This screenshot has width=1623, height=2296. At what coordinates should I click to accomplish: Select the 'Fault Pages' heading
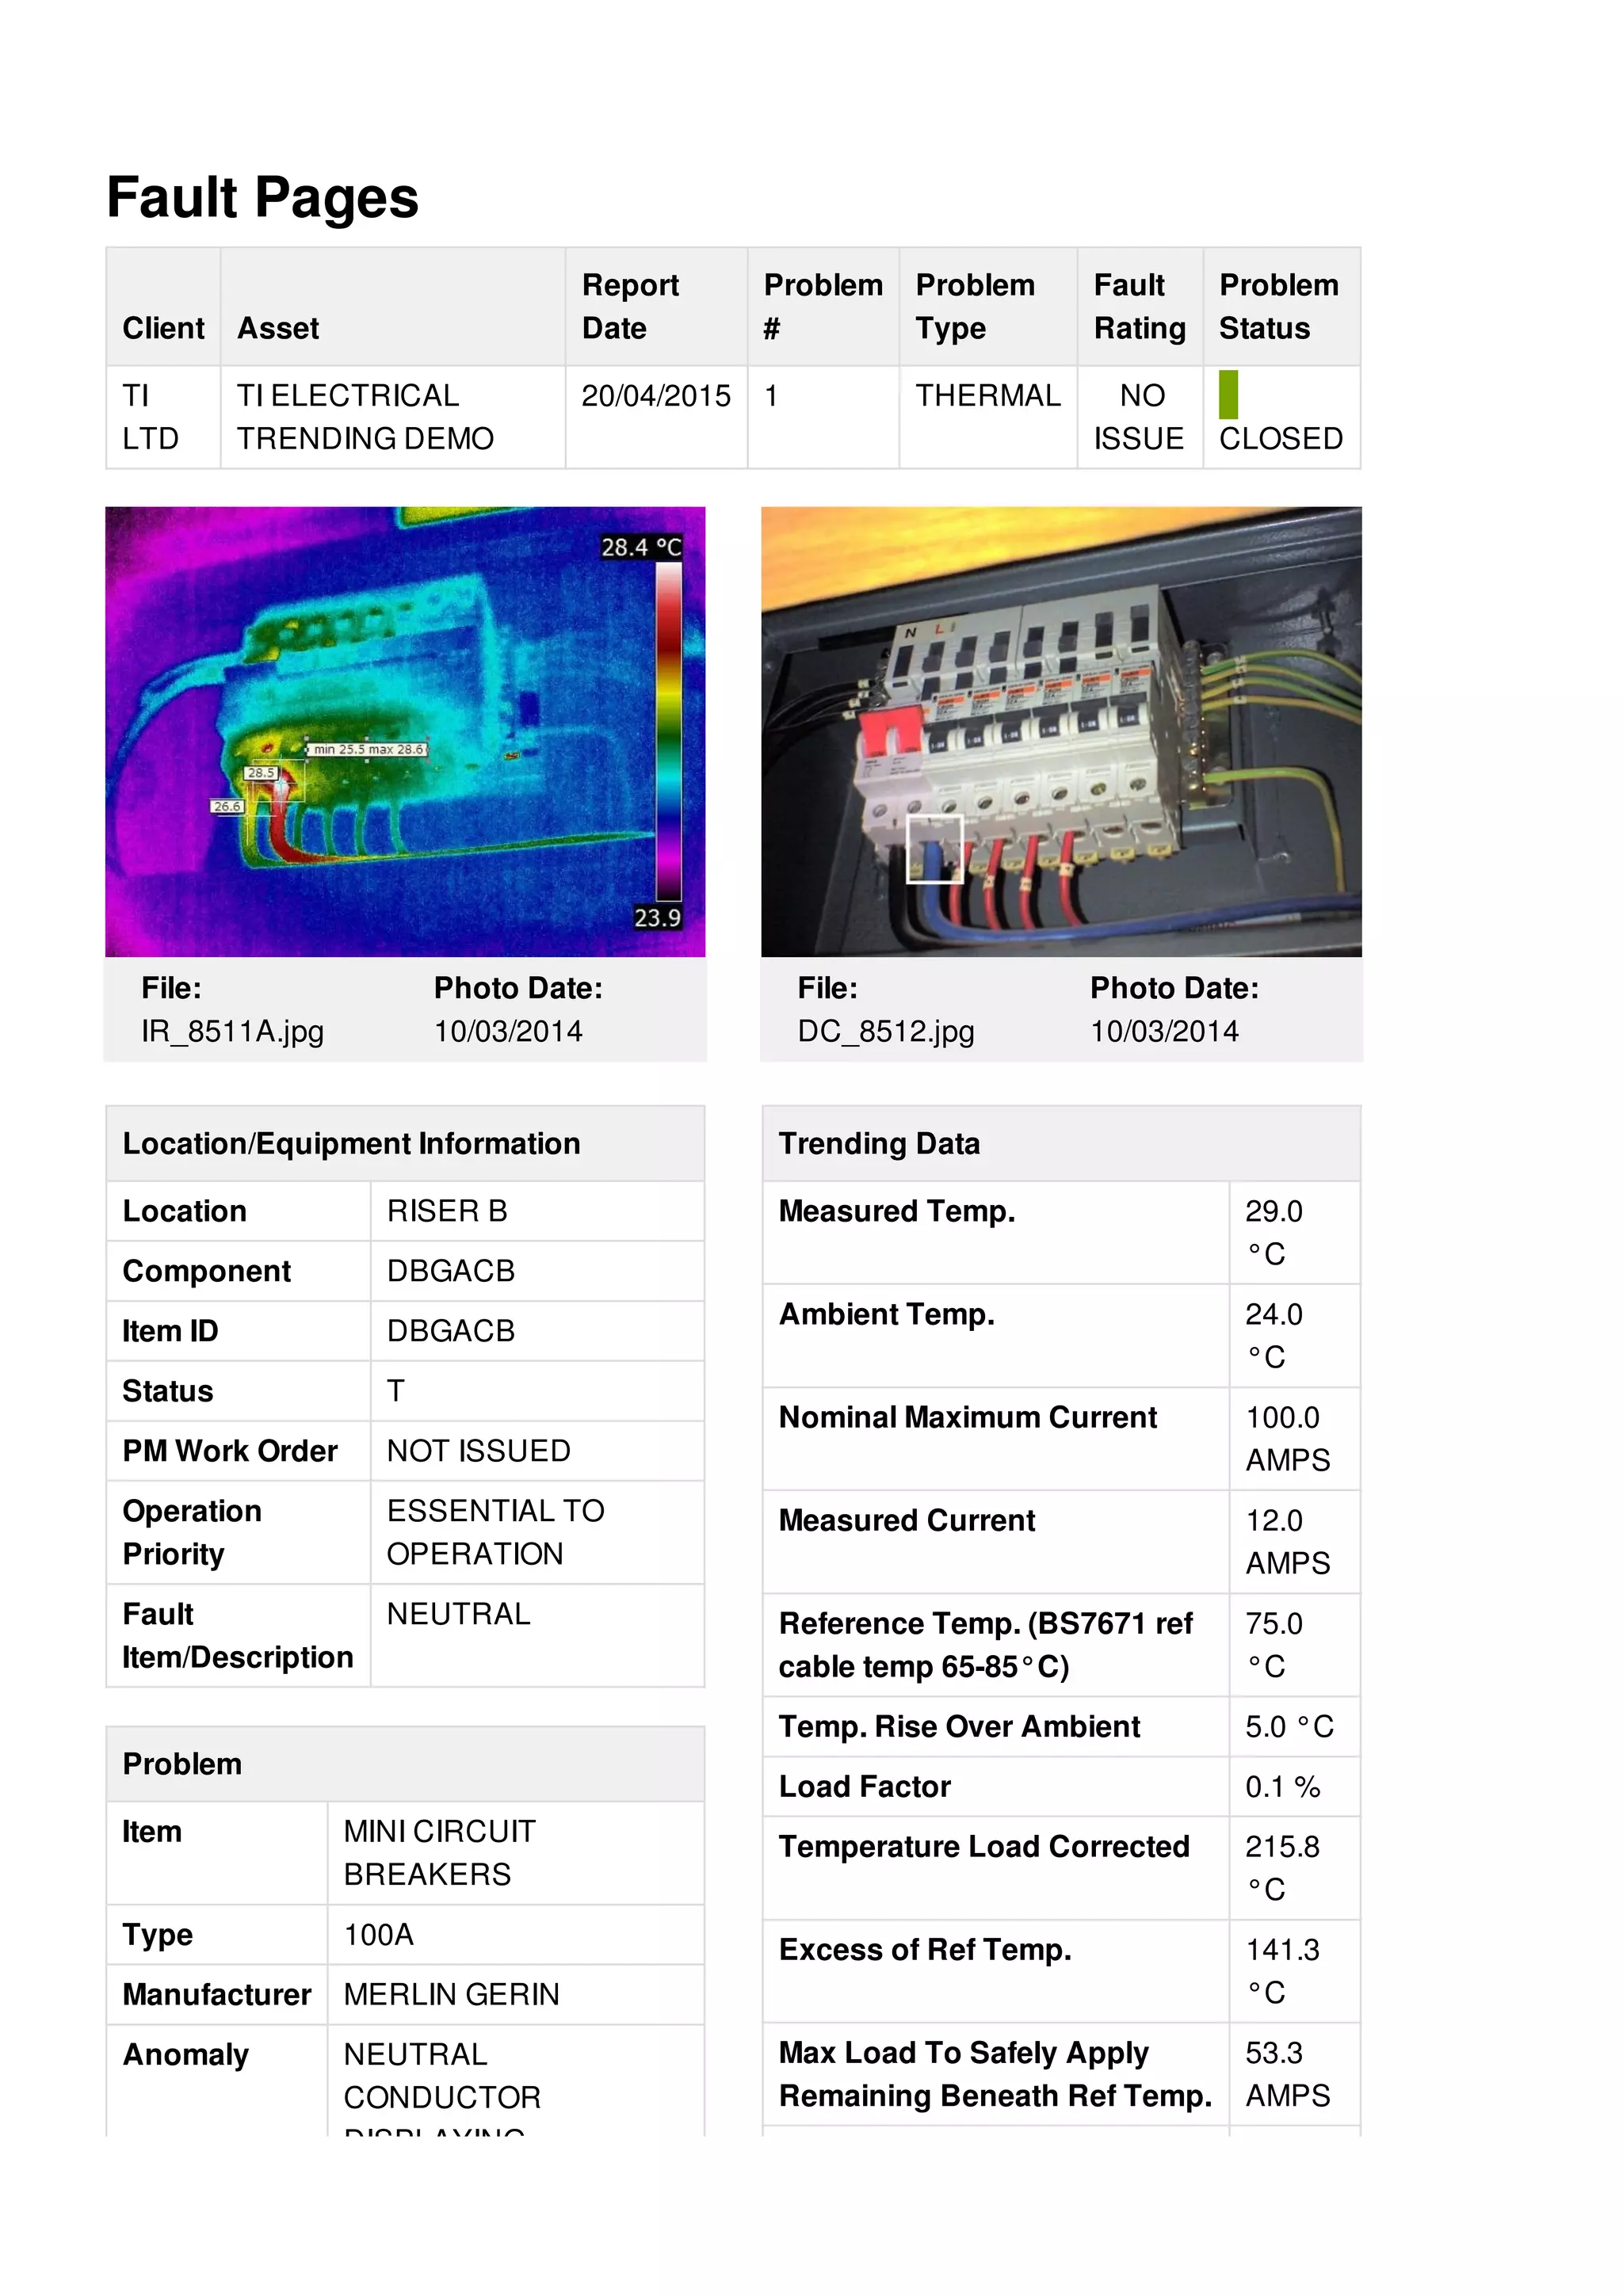263,197
